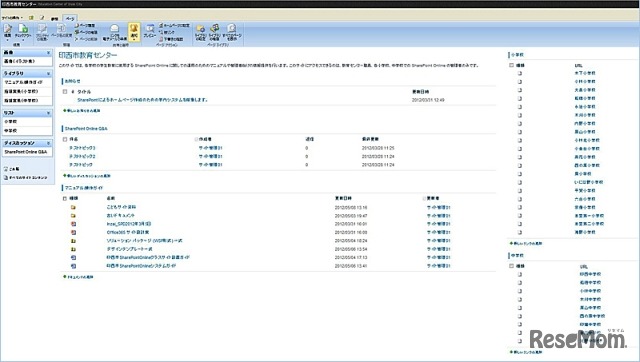
Task: Open the 本埜第一小学校 link
Action: click(x=589, y=216)
